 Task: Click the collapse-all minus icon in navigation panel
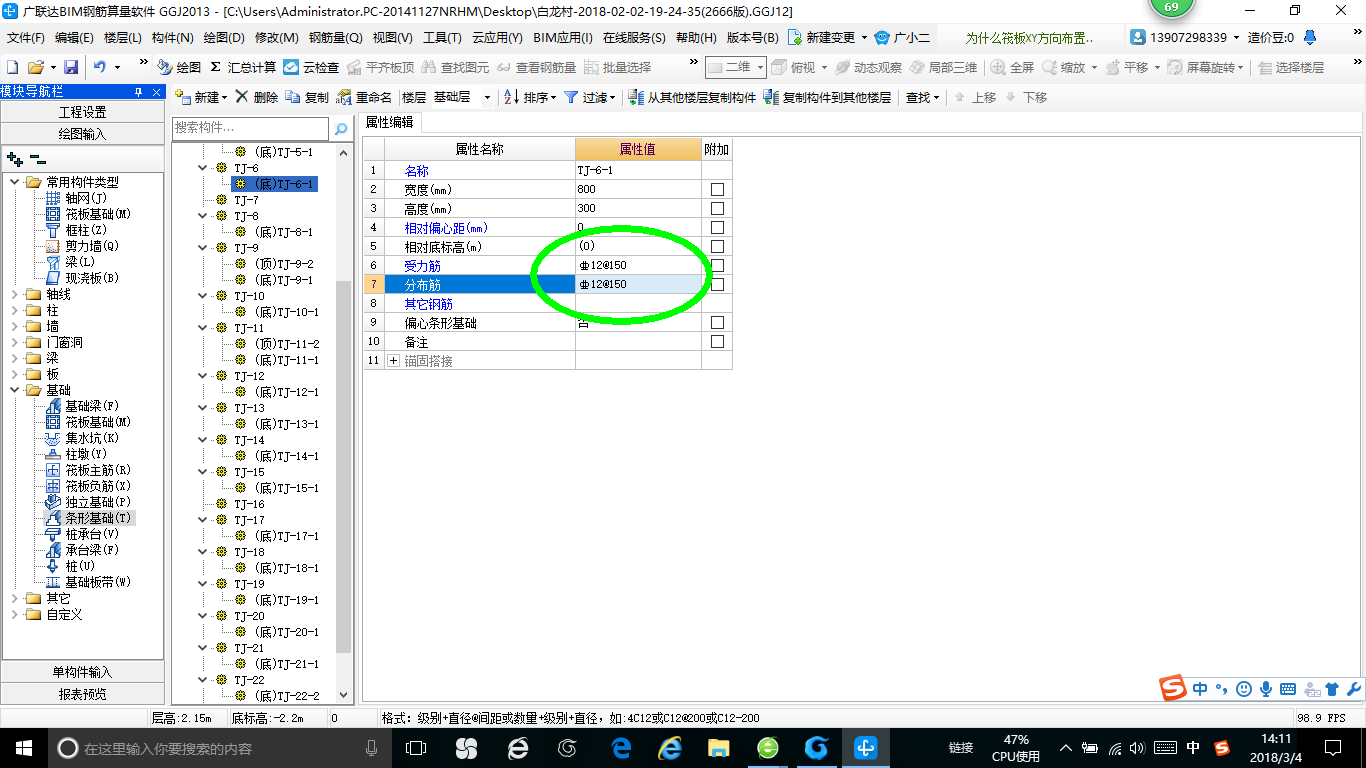pyautogui.click(x=38, y=158)
